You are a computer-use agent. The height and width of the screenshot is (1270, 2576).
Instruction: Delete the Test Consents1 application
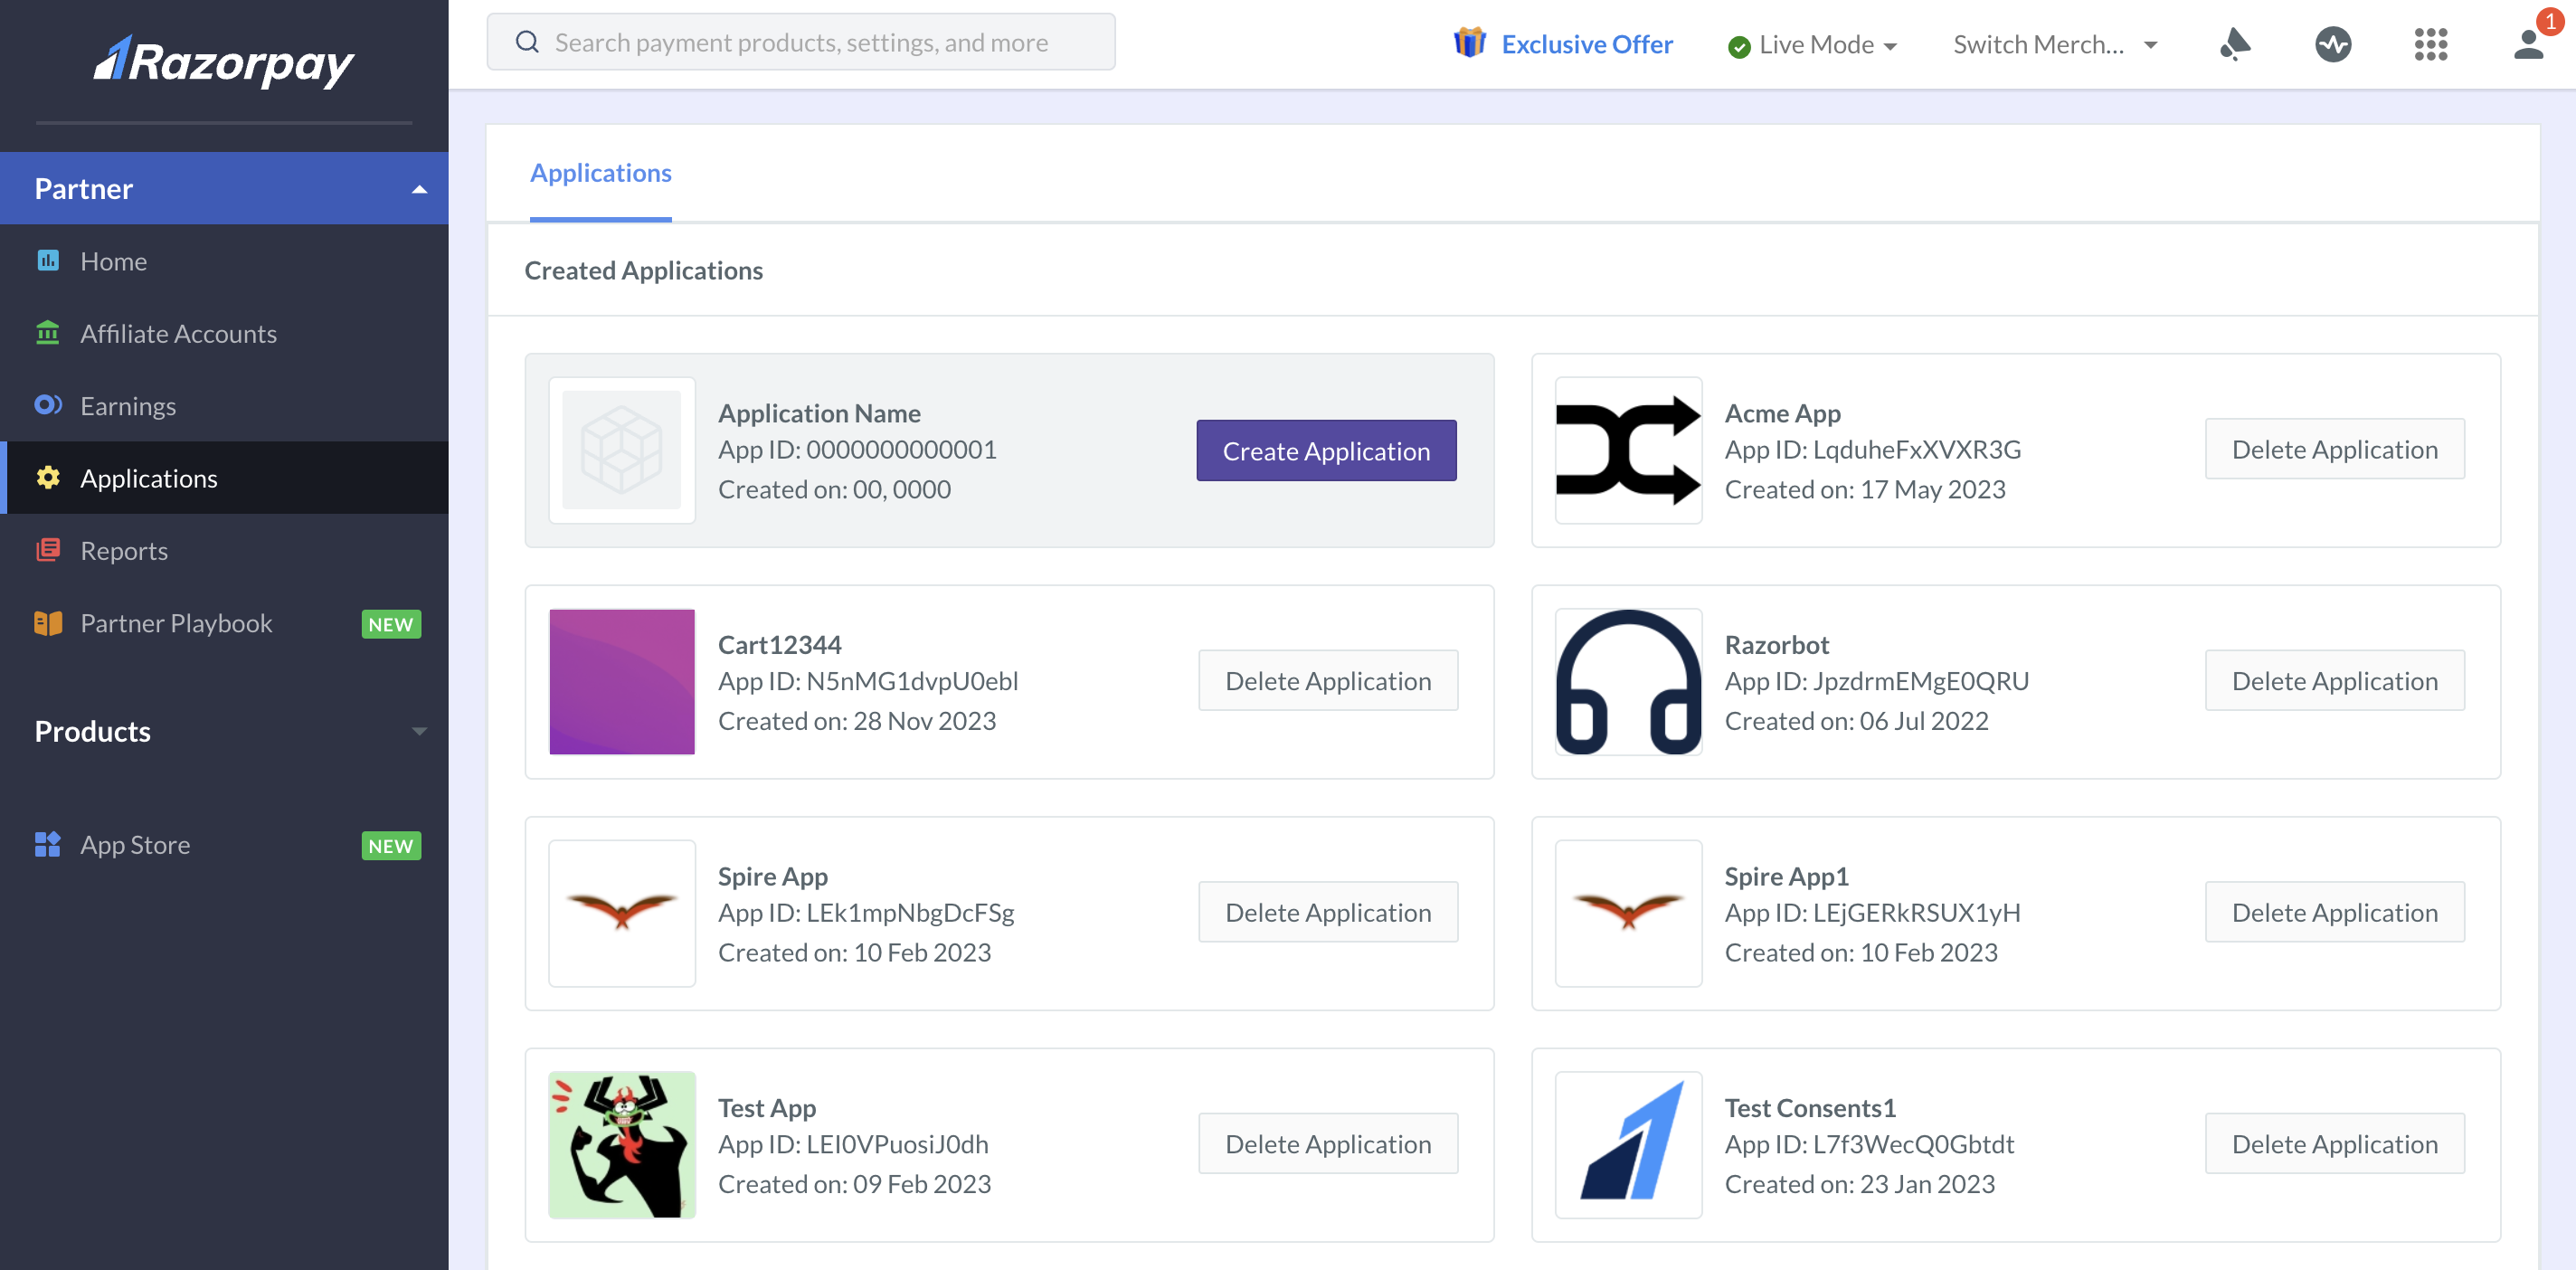(2335, 1143)
